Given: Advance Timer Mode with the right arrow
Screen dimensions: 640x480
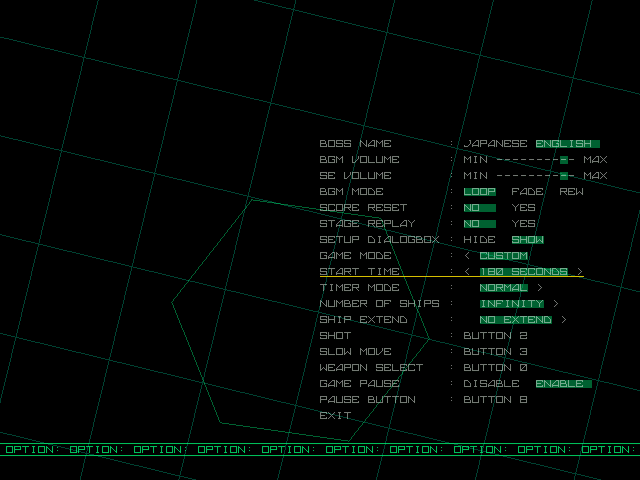Looking at the screenshot, I should point(539,288).
